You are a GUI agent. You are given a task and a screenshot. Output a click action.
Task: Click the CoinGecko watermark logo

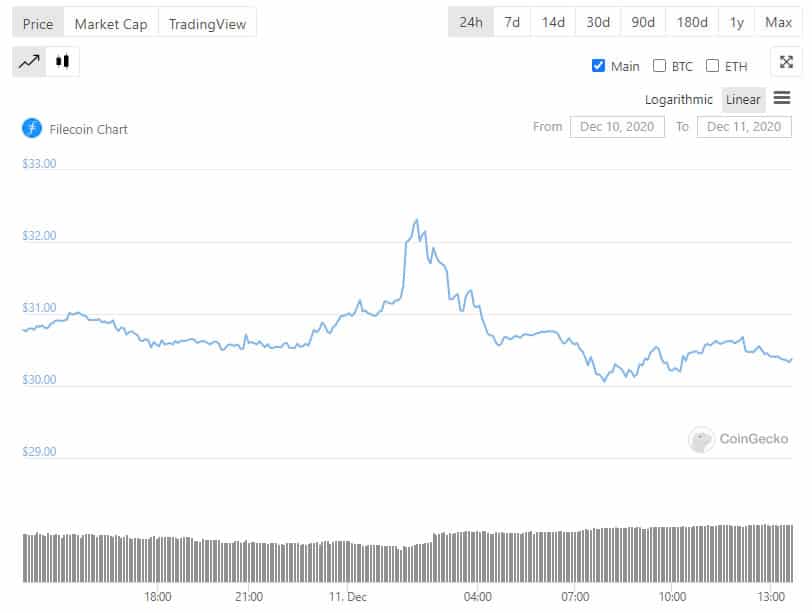pyautogui.click(x=702, y=439)
